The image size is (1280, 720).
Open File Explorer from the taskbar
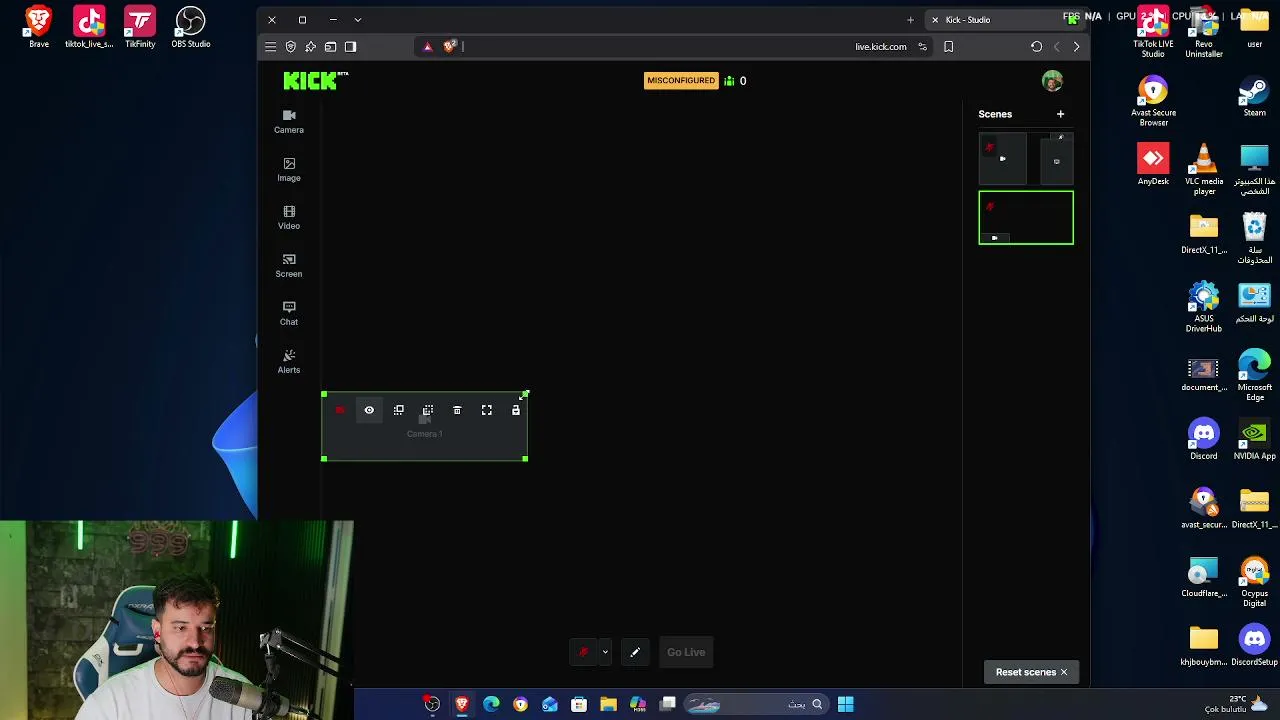608,704
